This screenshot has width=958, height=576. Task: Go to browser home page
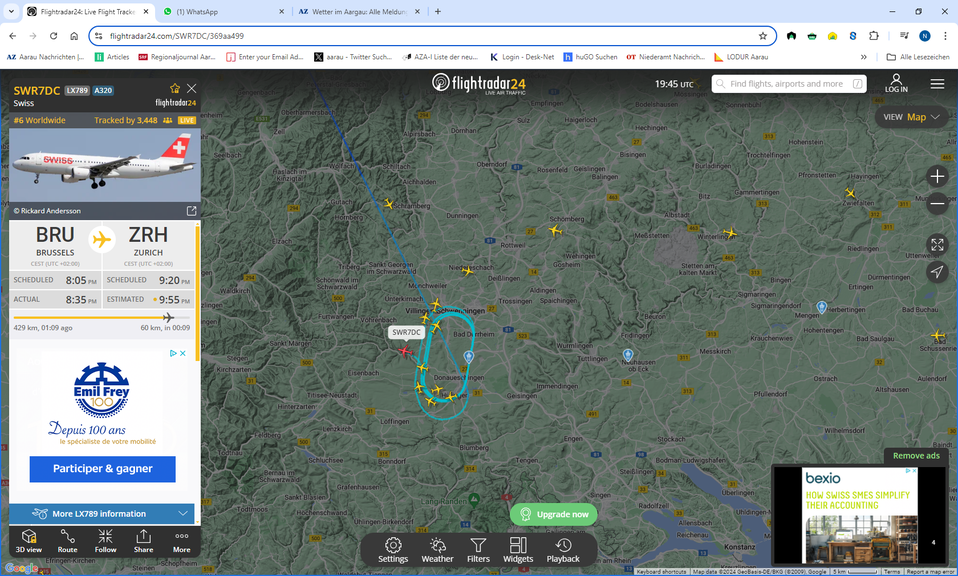pyautogui.click(x=74, y=36)
